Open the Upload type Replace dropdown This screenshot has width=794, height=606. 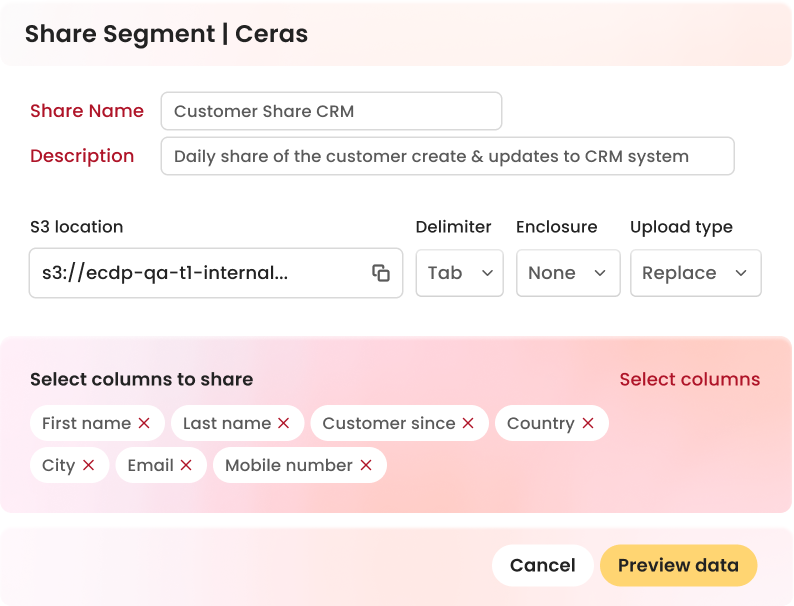tap(695, 273)
